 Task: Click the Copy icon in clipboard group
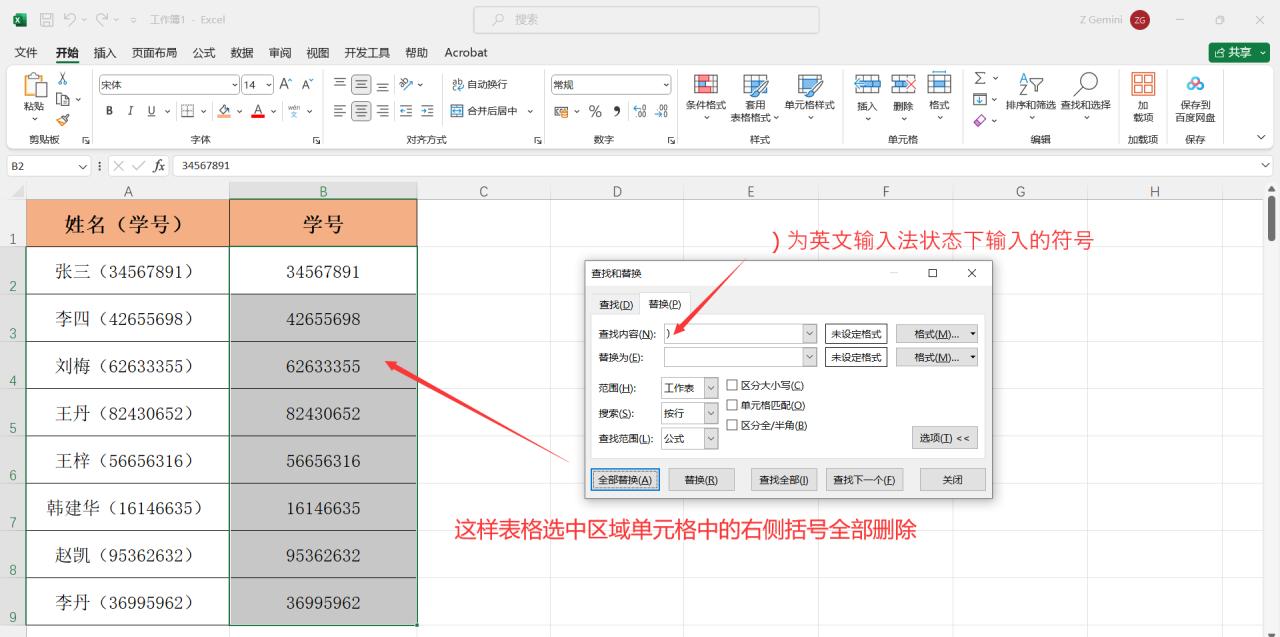[63, 99]
